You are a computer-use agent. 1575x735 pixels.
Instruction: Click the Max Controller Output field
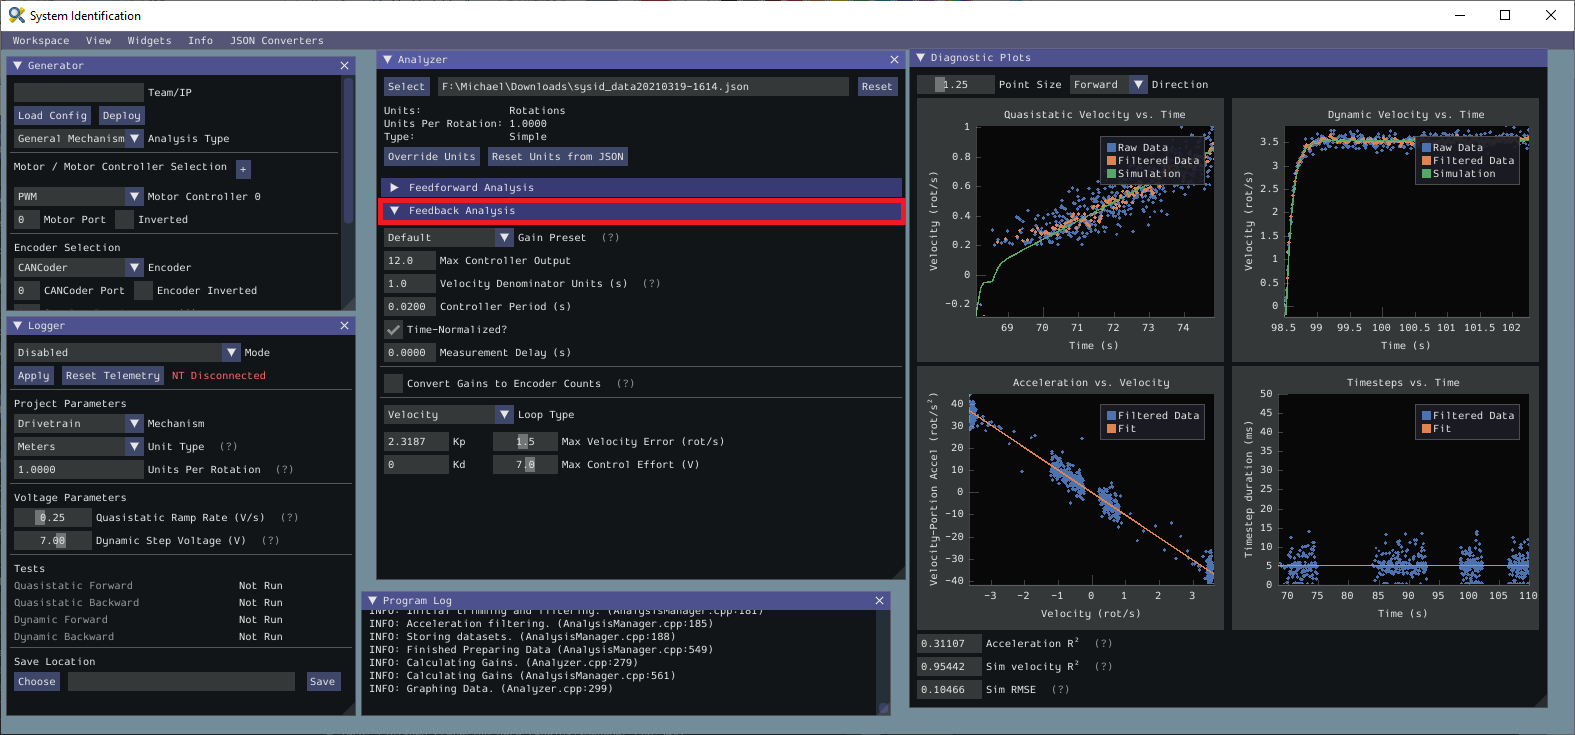pyautogui.click(x=410, y=261)
